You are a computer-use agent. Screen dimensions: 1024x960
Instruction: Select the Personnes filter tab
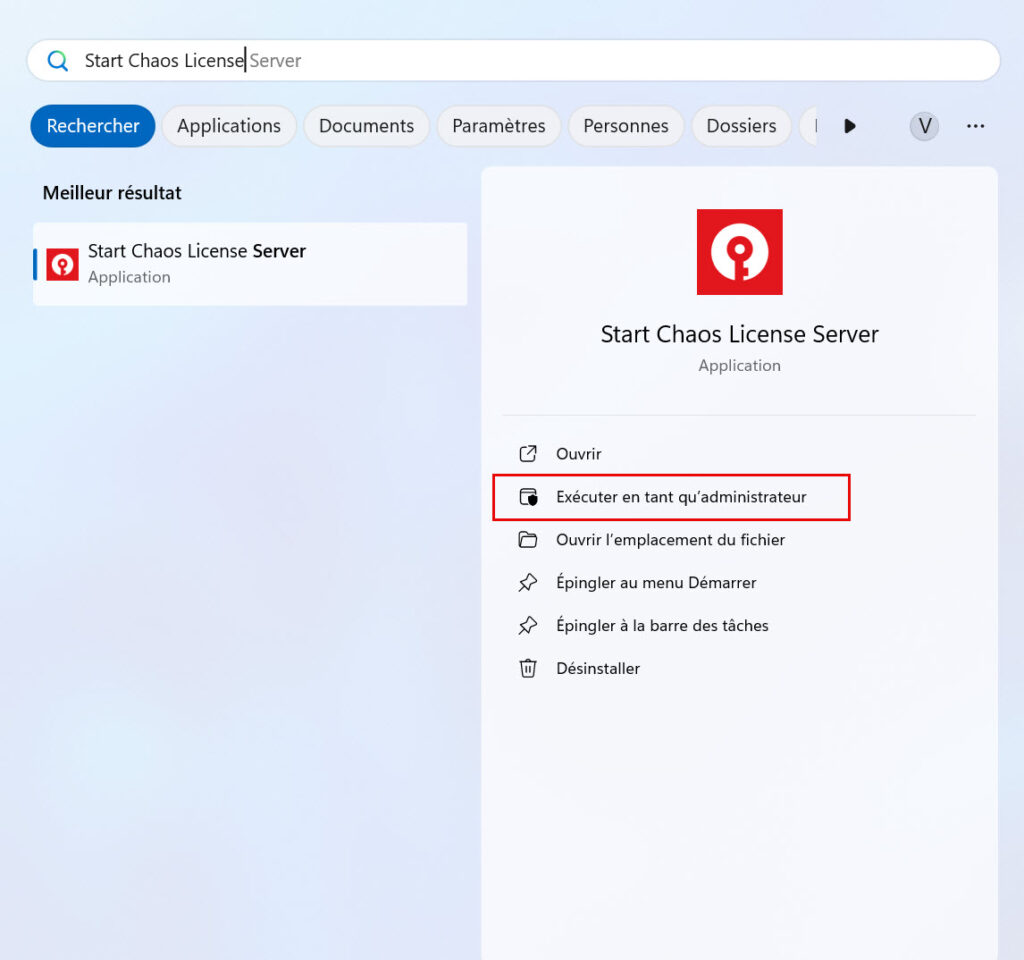point(626,126)
